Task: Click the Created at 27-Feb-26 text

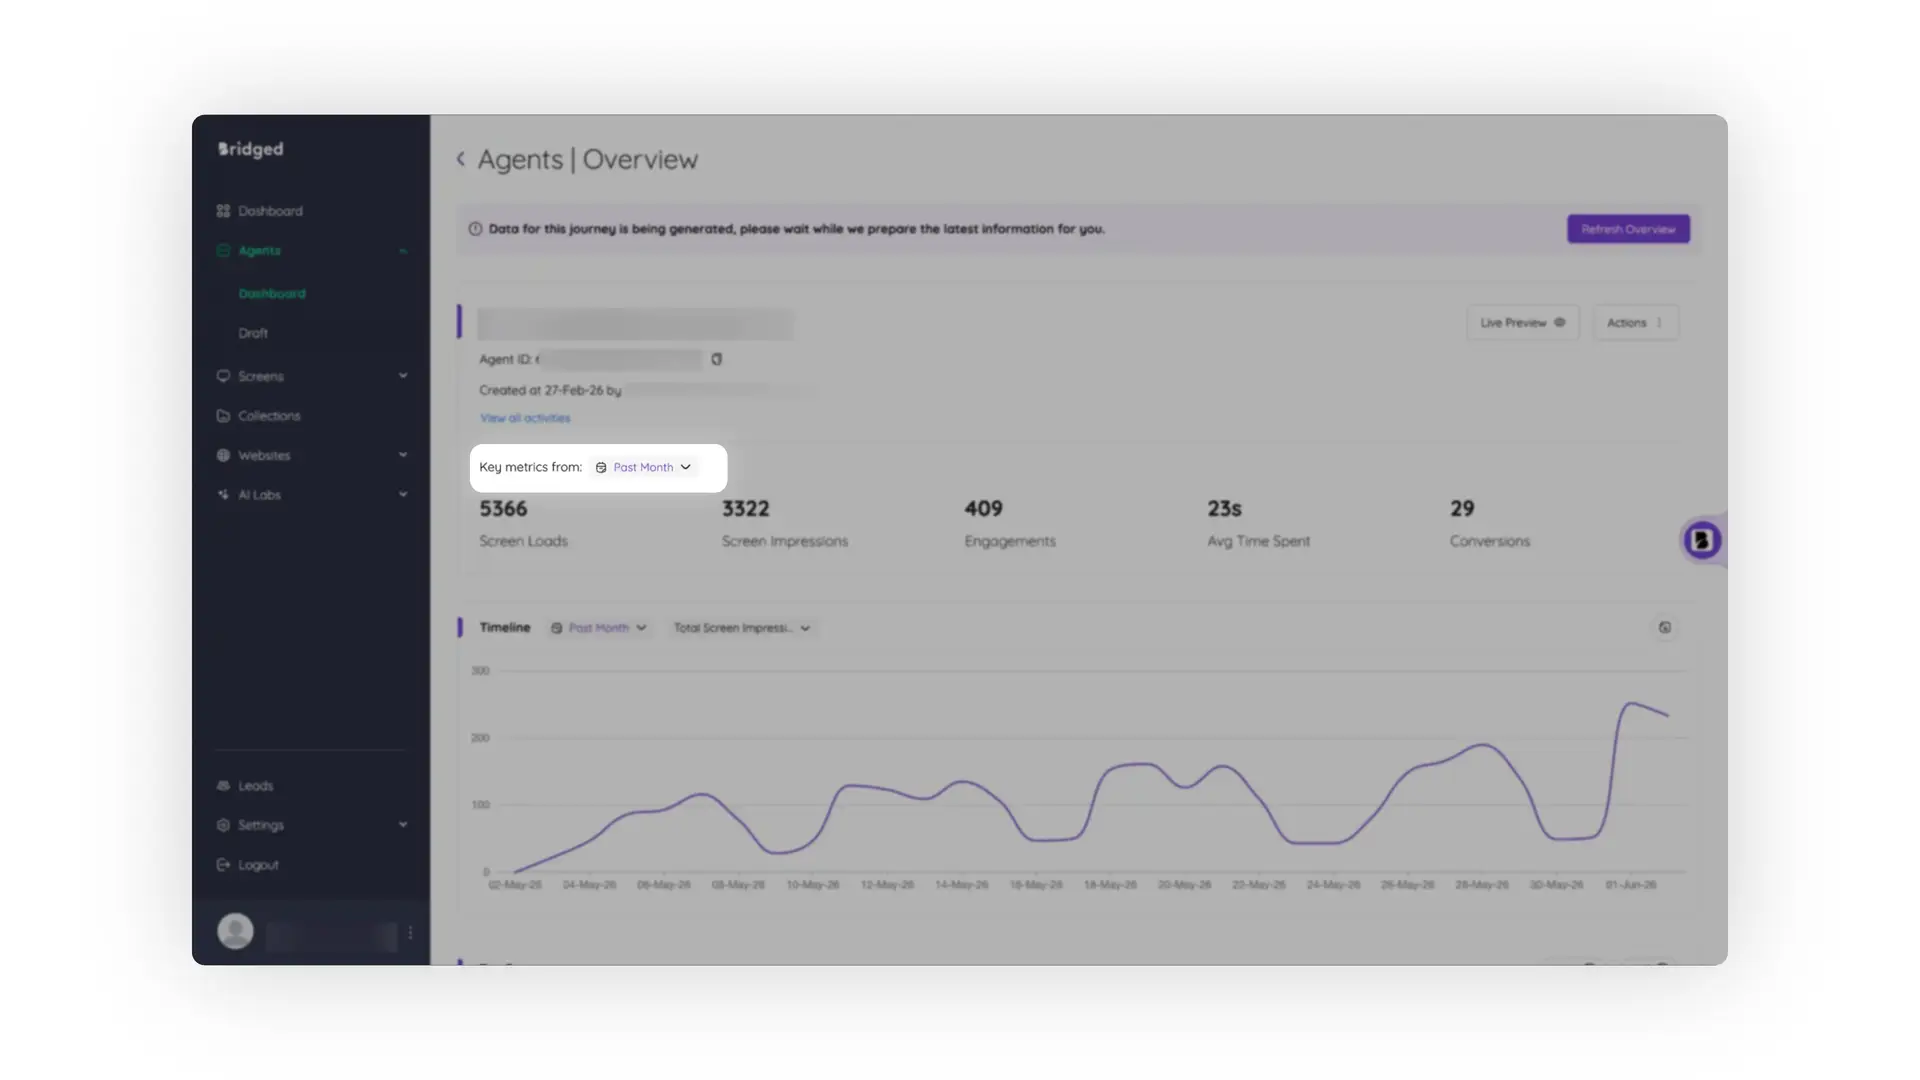Action: [x=550, y=390]
